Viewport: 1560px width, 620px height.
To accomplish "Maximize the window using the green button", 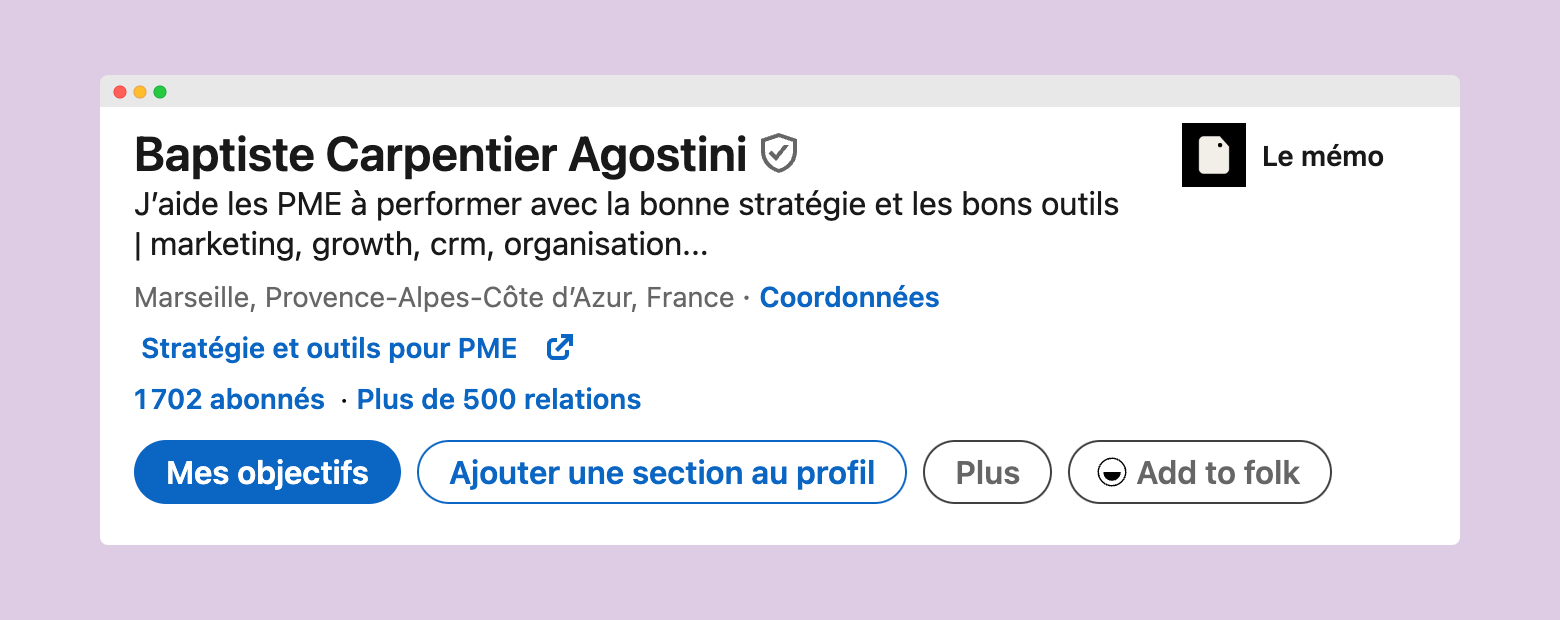I will (x=160, y=92).
